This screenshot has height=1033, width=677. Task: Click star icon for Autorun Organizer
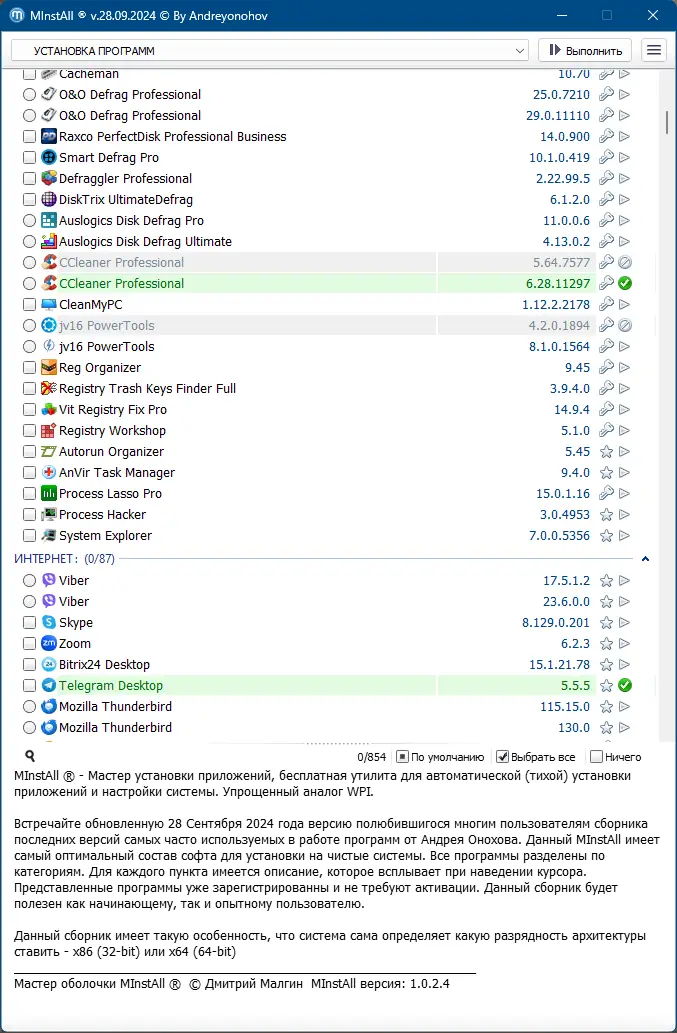[607, 452]
